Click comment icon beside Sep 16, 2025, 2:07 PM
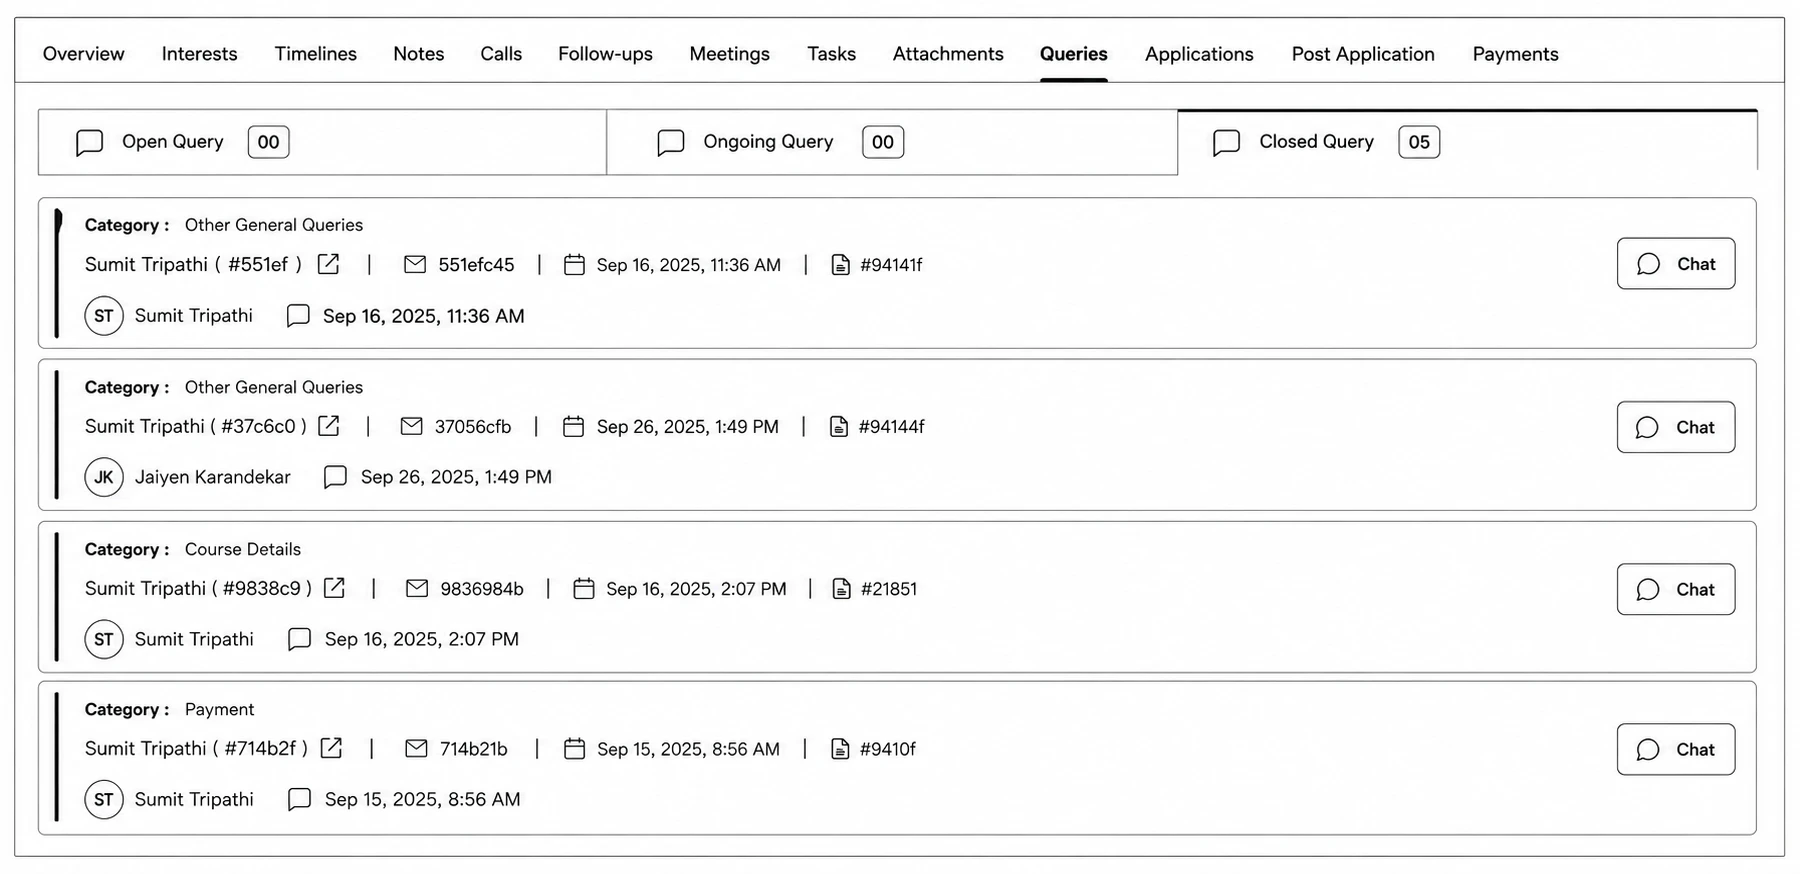 pos(299,639)
